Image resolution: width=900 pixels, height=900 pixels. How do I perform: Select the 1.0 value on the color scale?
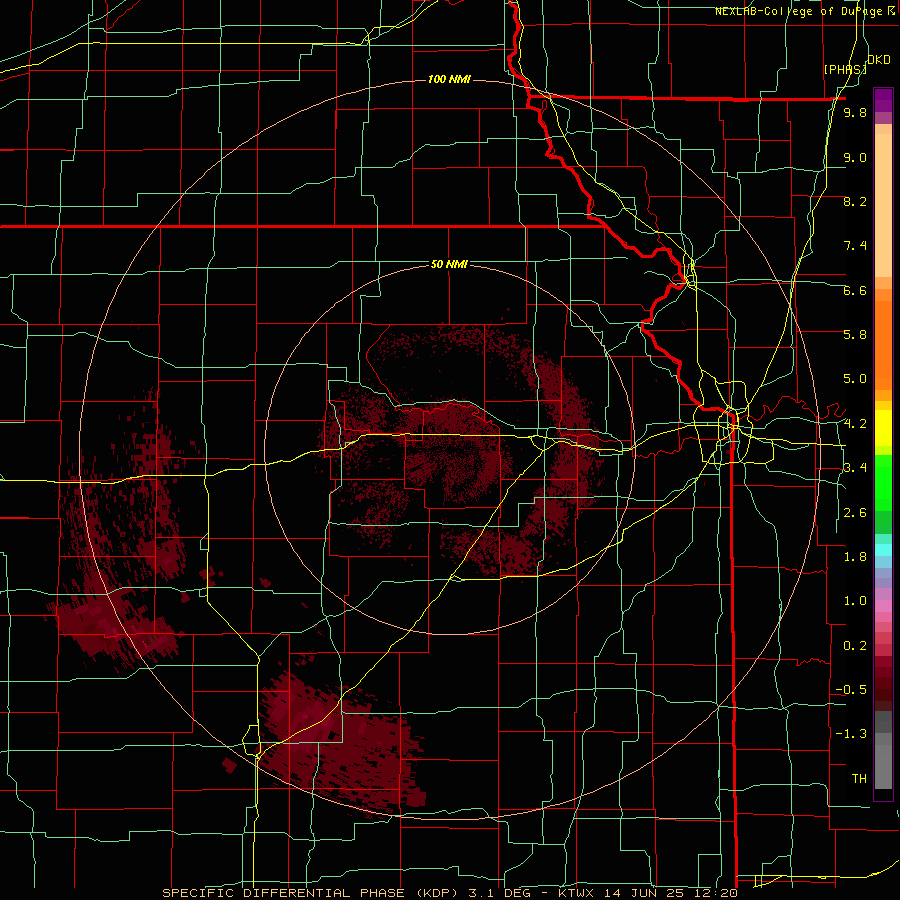pyautogui.click(x=855, y=601)
